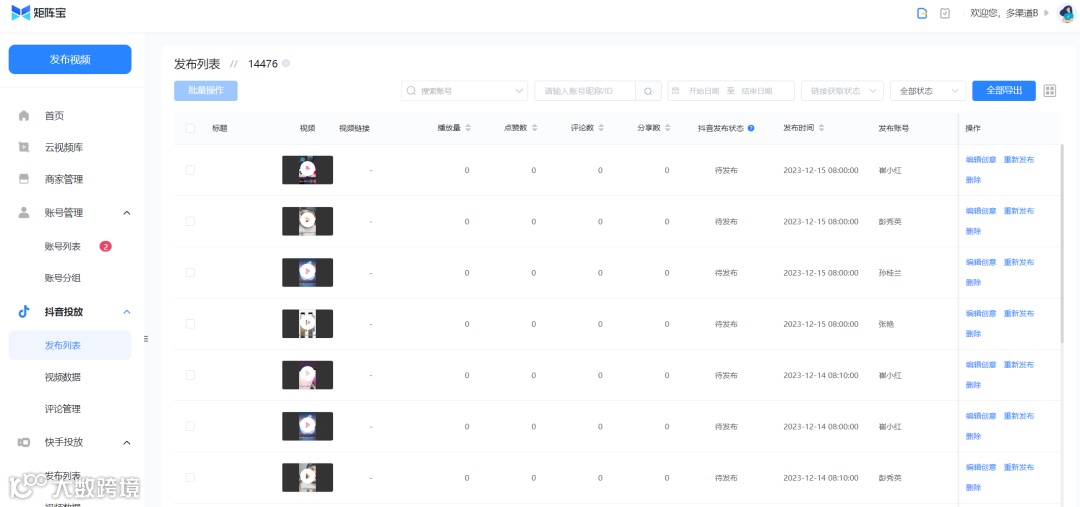The width and height of the screenshot is (1080, 507).
Task: Check the 彭秀英 2023-12-14 row checkbox
Action: click(x=190, y=477)
